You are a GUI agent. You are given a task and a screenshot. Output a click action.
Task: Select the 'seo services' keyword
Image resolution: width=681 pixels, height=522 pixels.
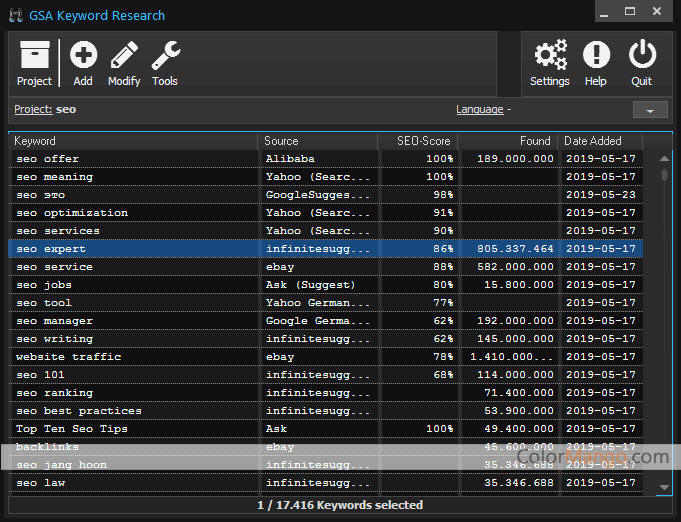[x=58, y=231]
